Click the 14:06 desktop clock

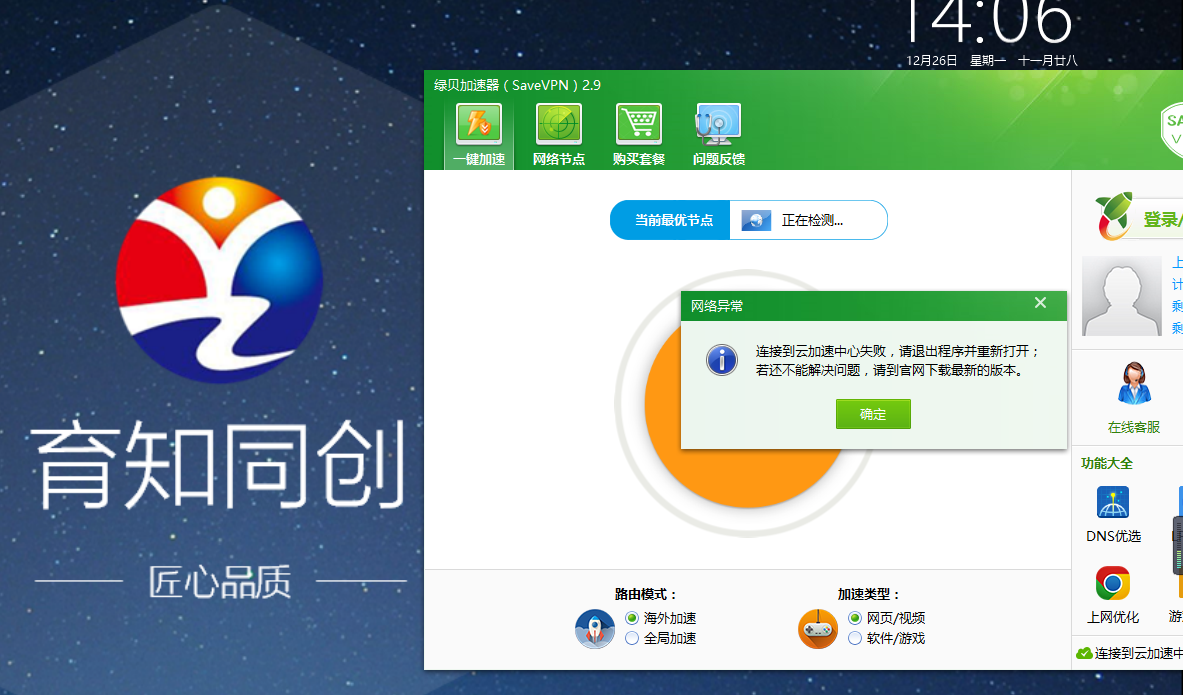(988, 21)
